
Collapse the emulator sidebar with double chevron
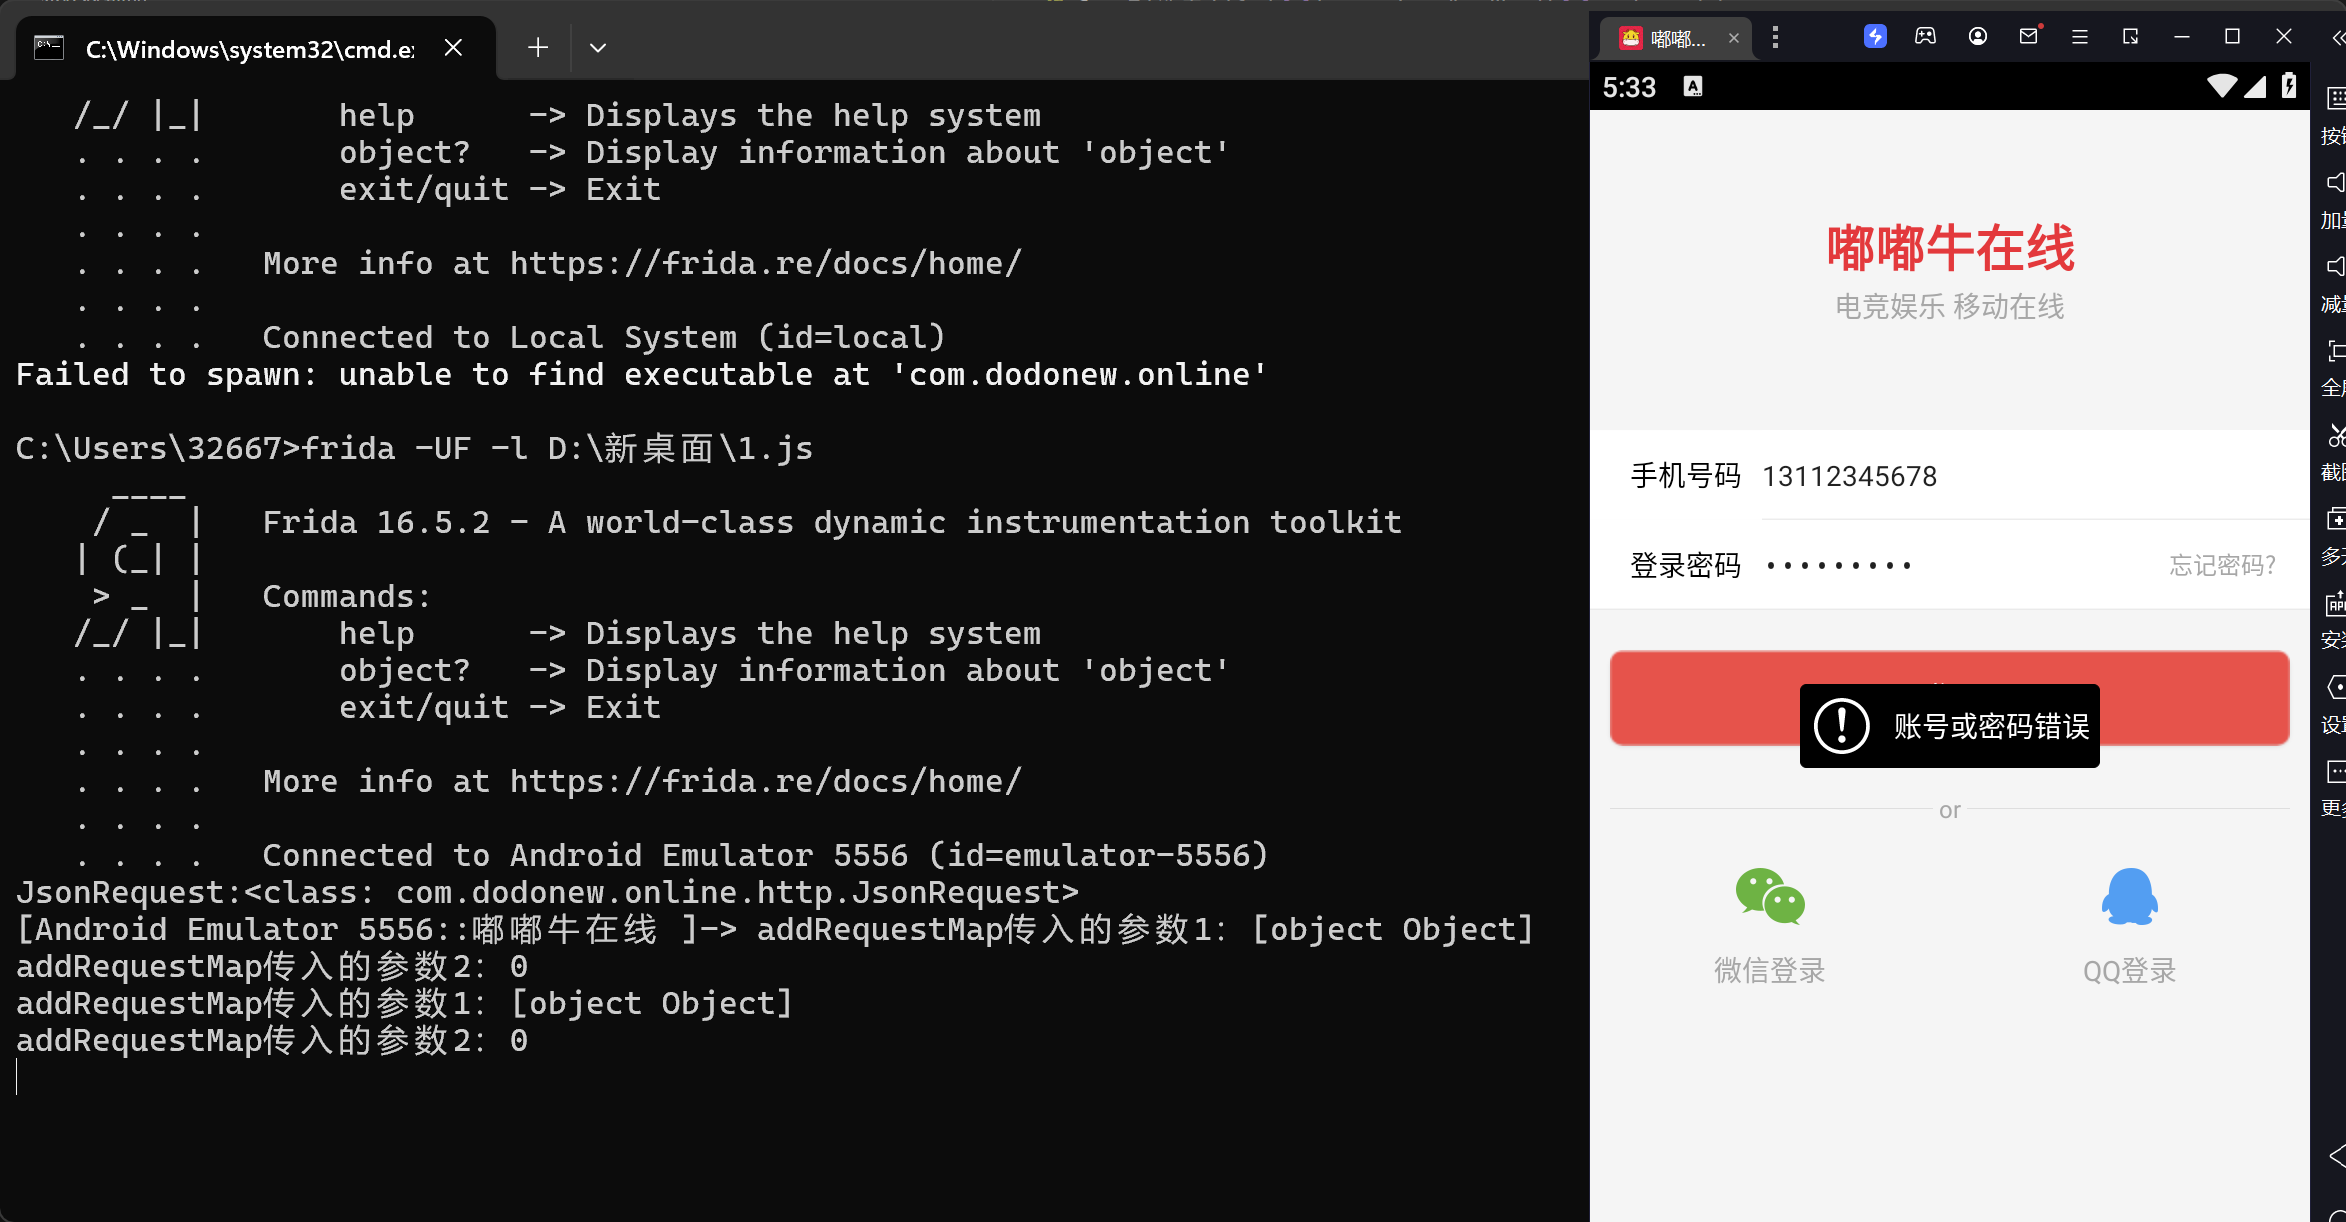coord(2337,38)
